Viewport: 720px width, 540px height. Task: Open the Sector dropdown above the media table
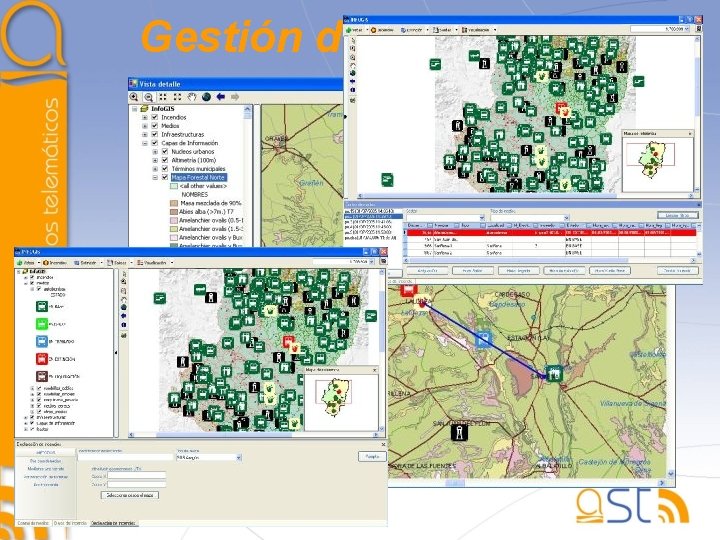tap(482, 218)
